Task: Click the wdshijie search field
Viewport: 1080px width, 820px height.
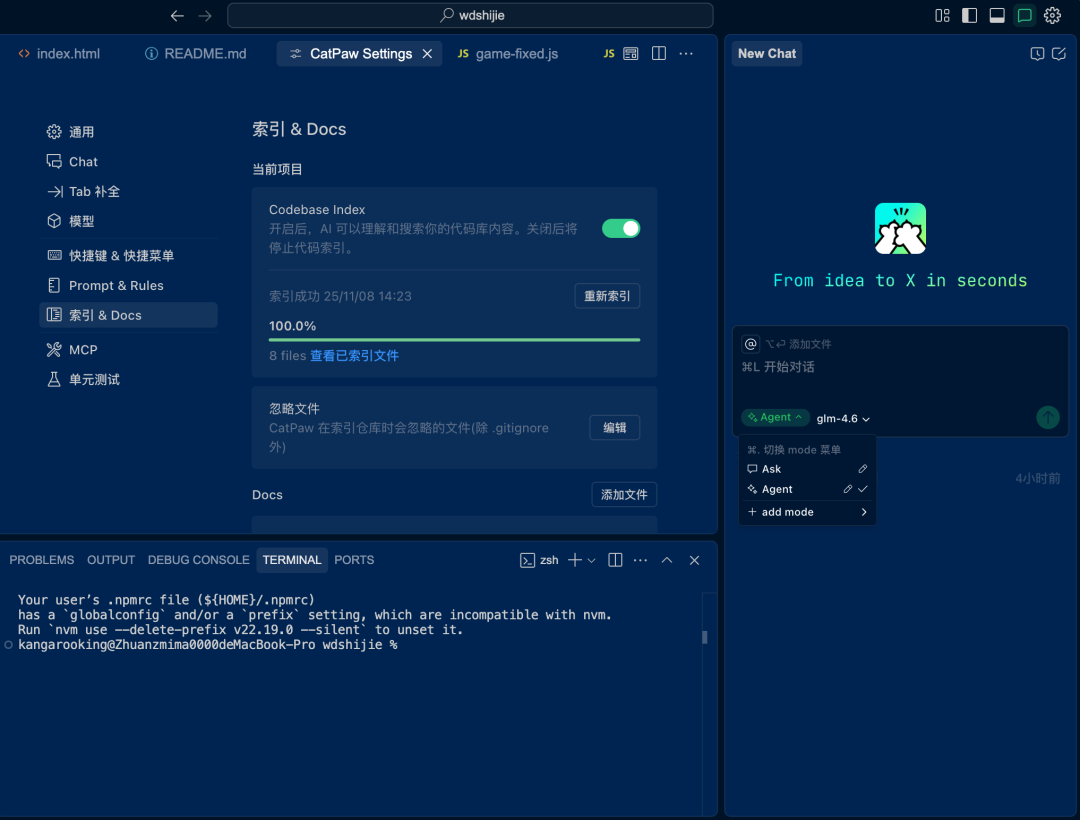Action: click(x=470, y=15)
